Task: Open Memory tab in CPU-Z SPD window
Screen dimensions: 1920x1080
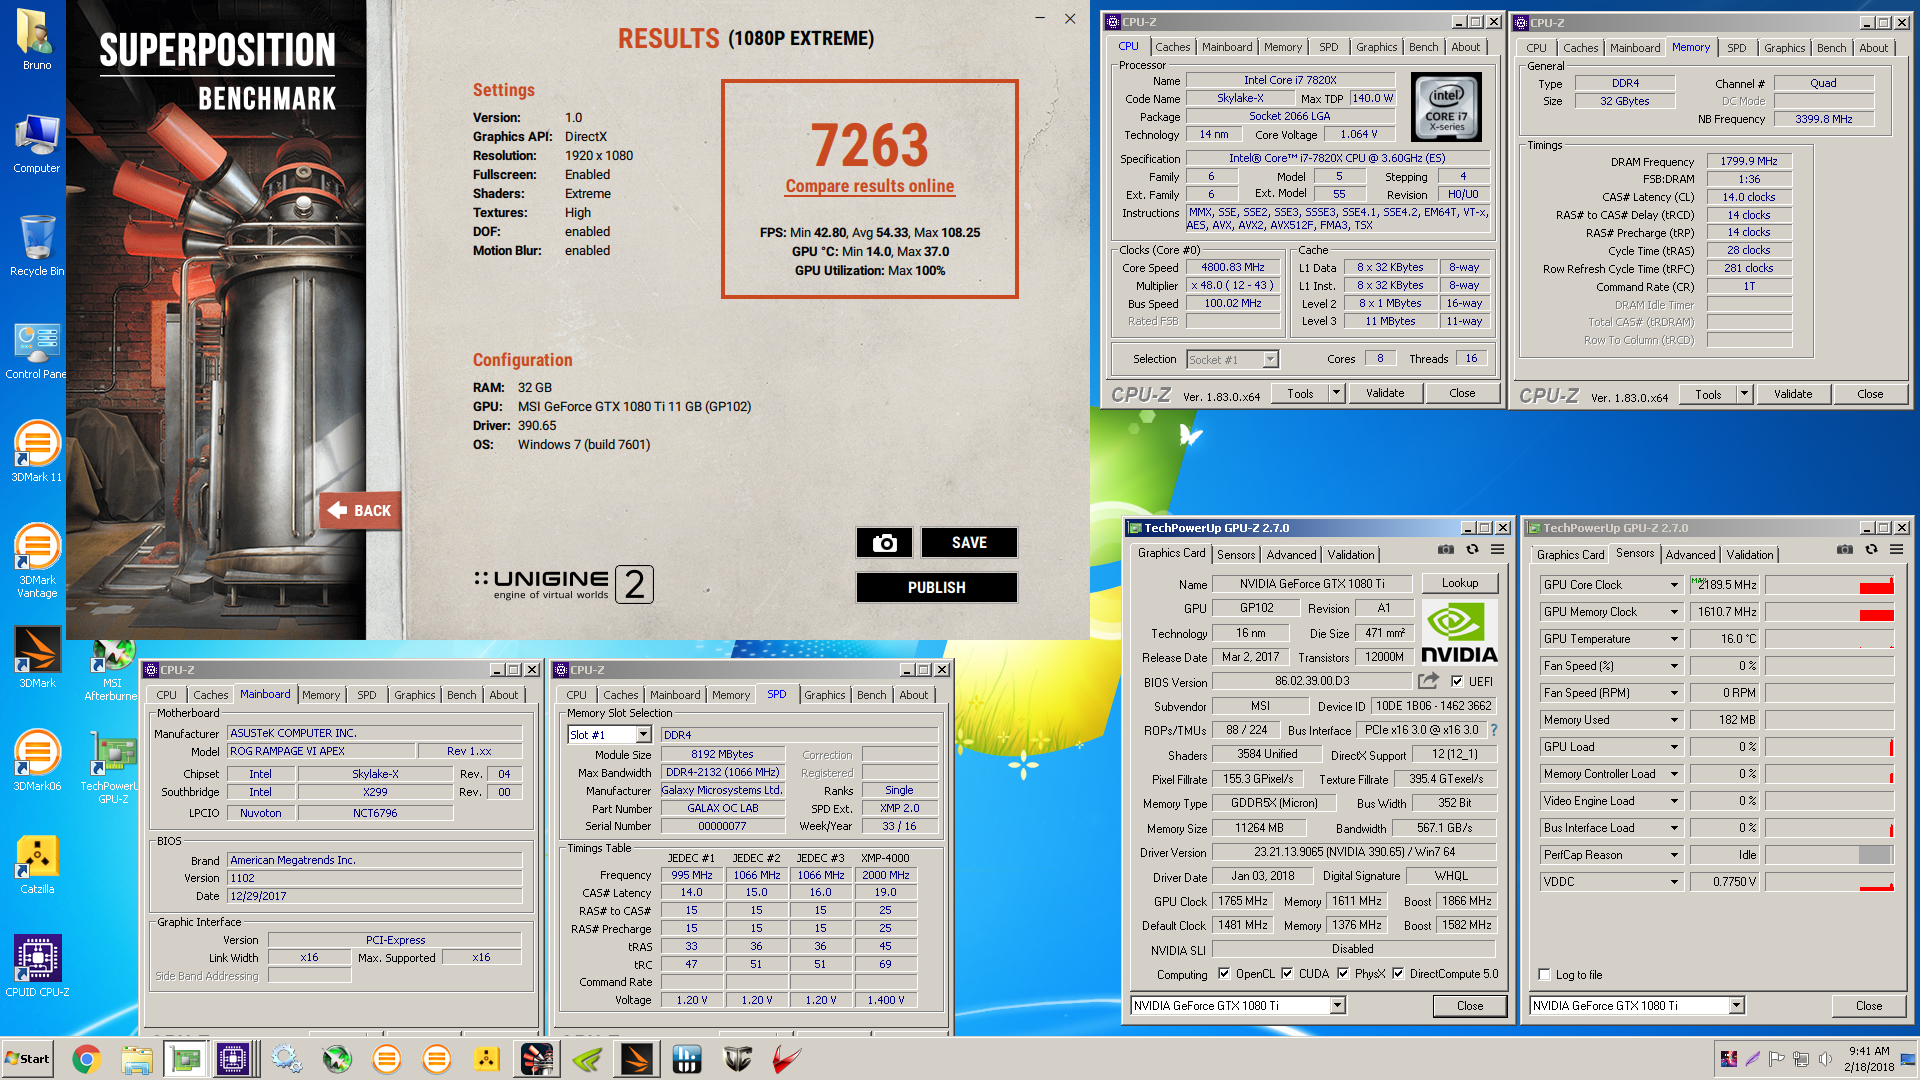Action: (730, 695)
